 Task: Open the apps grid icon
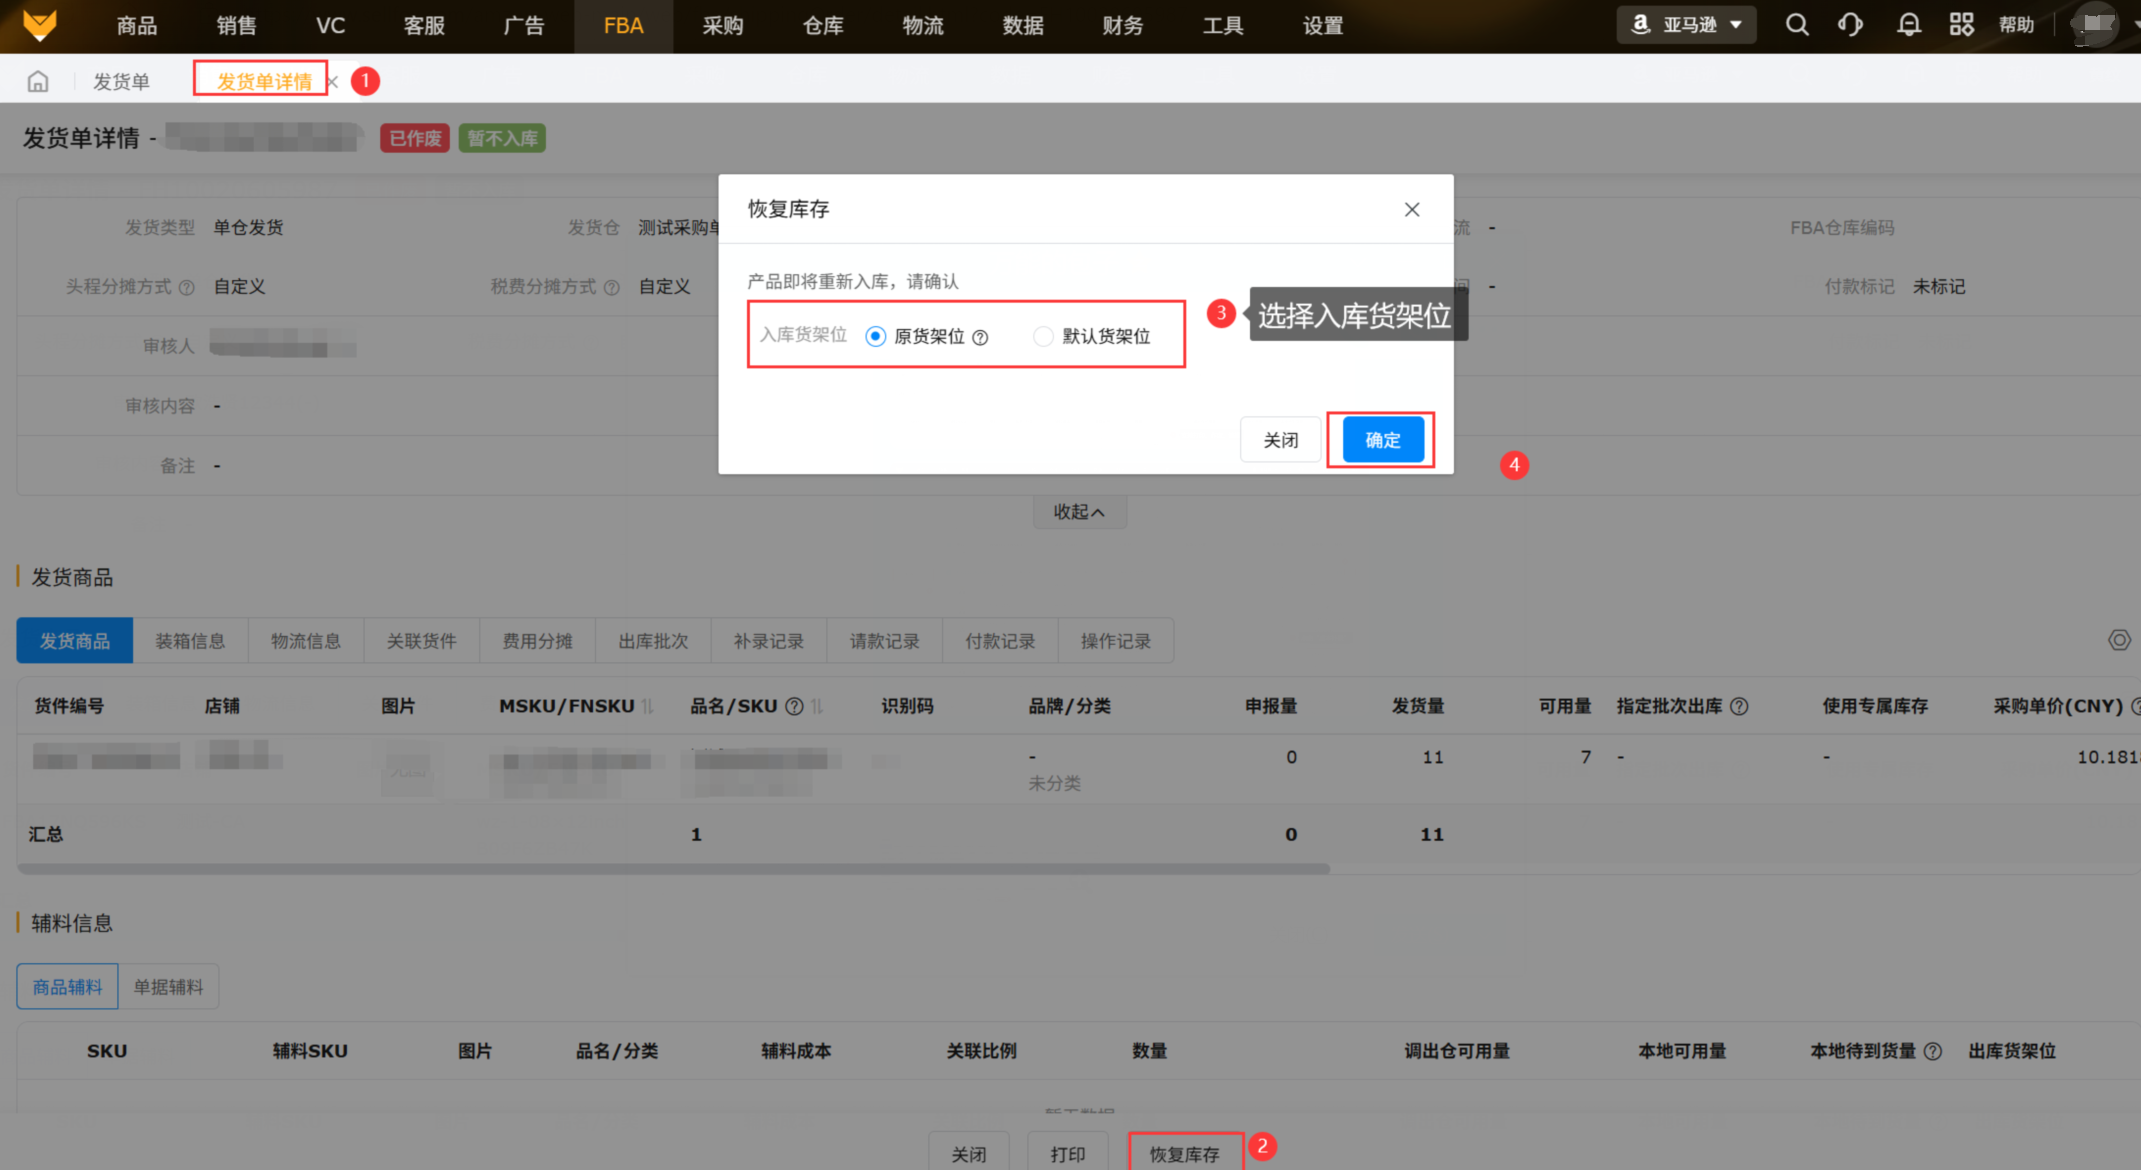tap(1961, 25)
